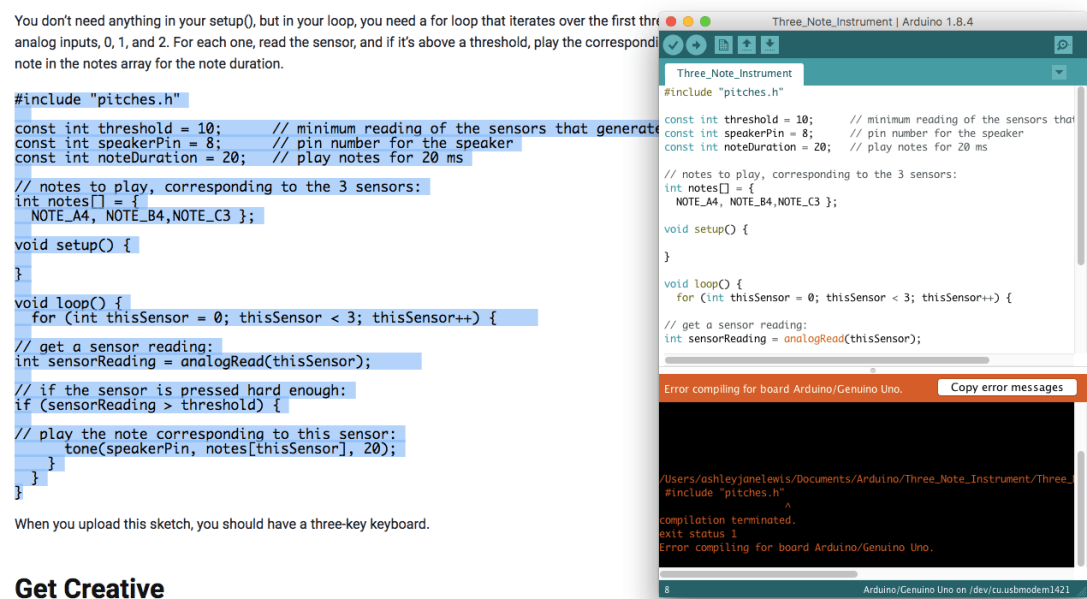This screenshot has width=1087, height=599.
Task: Minimize the Arduino window with yellow button
Action: click(x=688, y=21)
